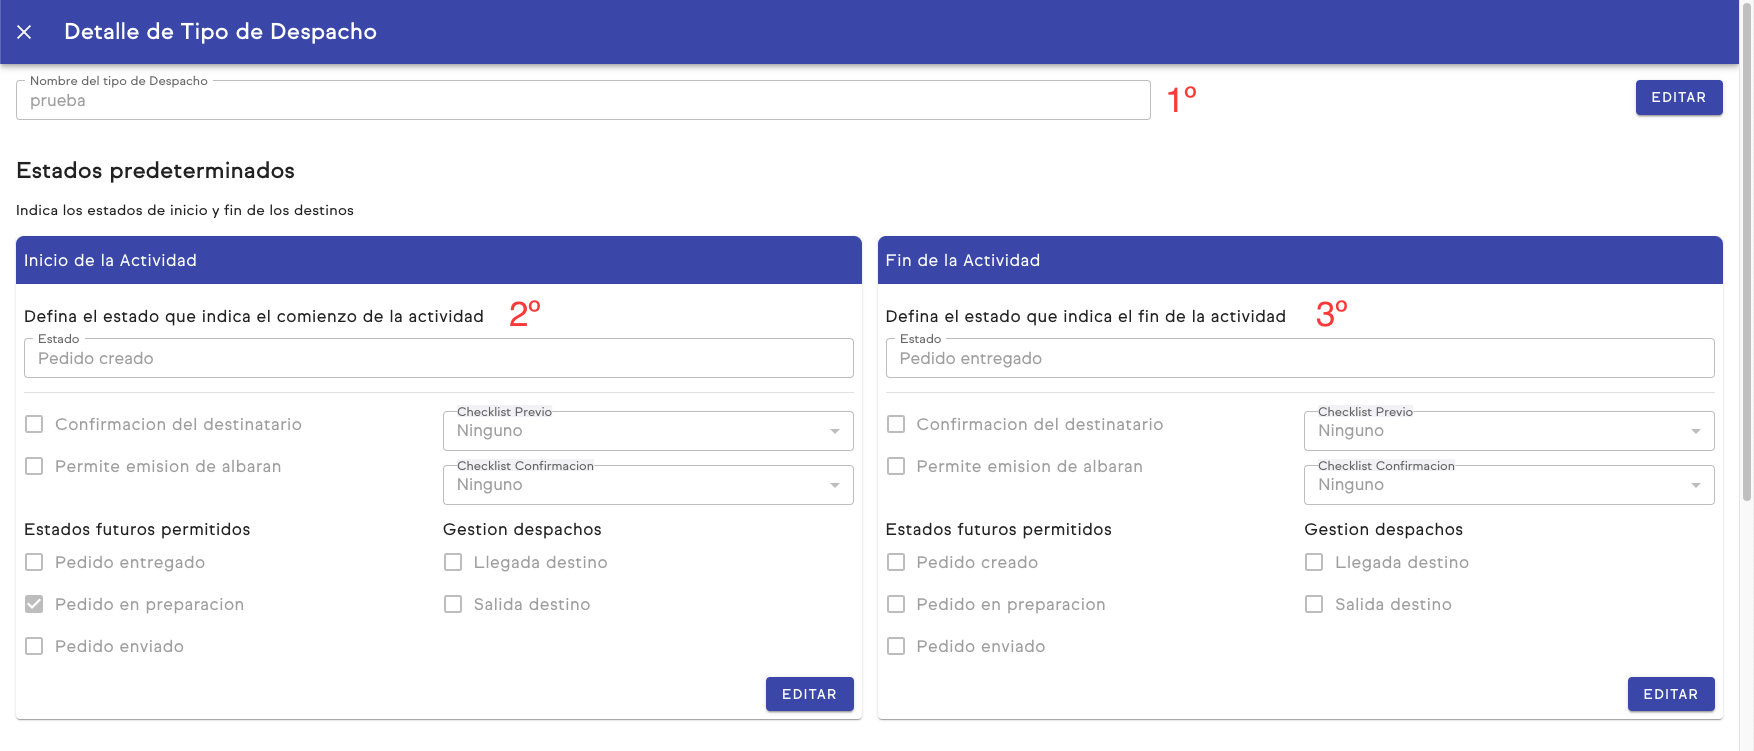The width and height of the screenshot is (1754, 751).
Task: Uncheck Pedido en preparacion under Estados futuros permitidos
Action: point(33,604)
